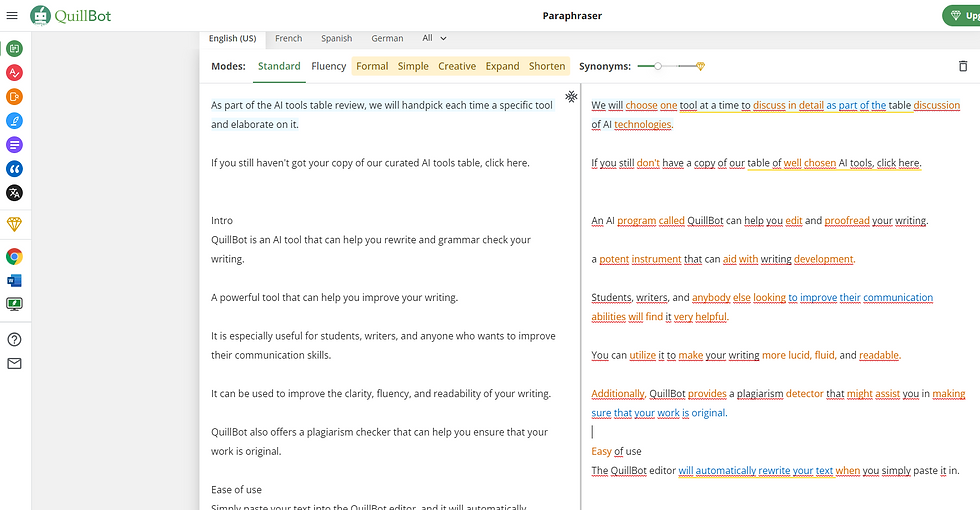This screenshot has height=510, width=980.
Task: Open the Chrome extension sidebar icon
Action: (x=14, y=256)
